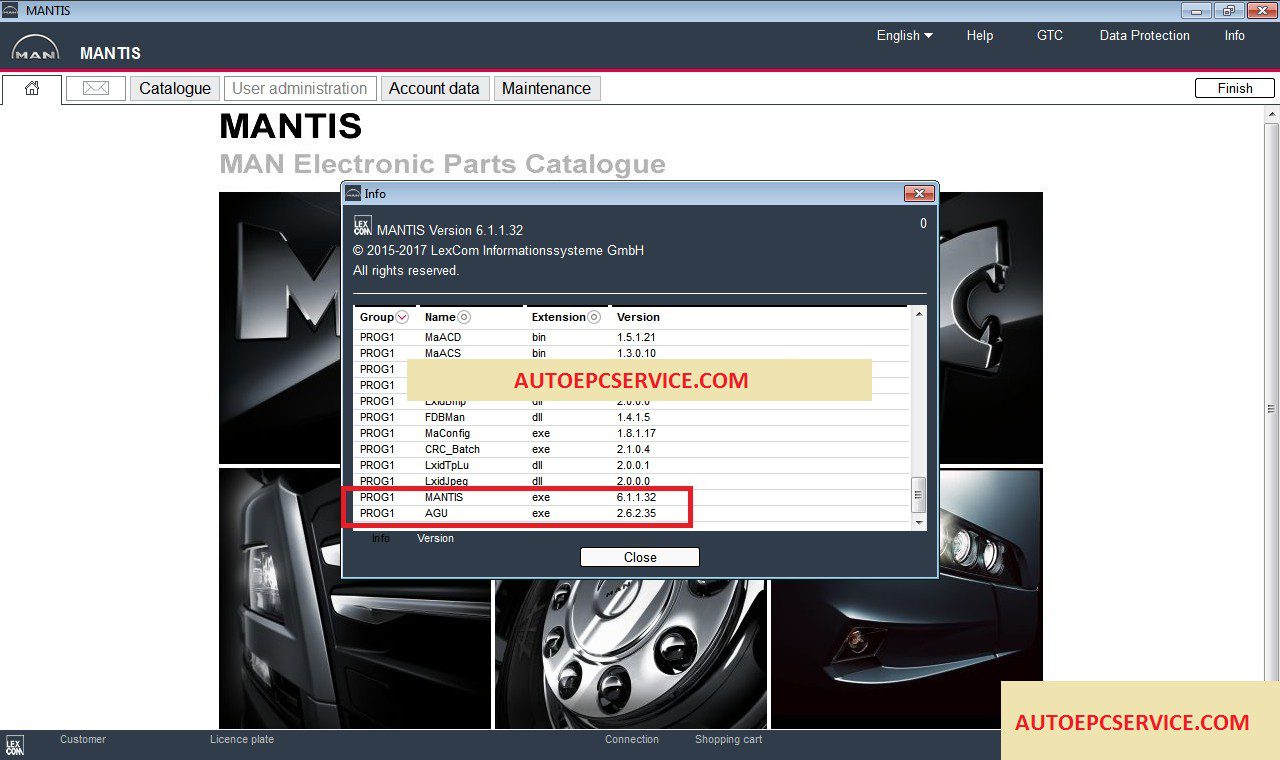The width and height of the screenshot is (1280, 760).
Task: Click the list scrollbar down arrow
Action: 918,522
